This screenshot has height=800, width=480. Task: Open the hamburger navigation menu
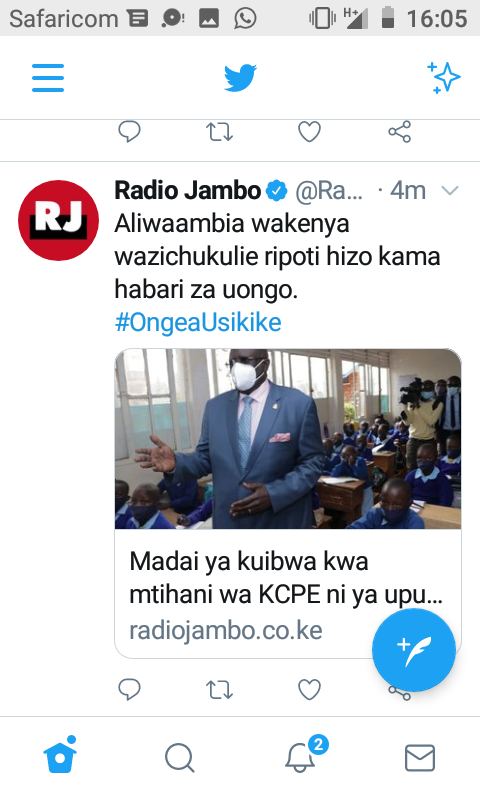coord(48,78)
